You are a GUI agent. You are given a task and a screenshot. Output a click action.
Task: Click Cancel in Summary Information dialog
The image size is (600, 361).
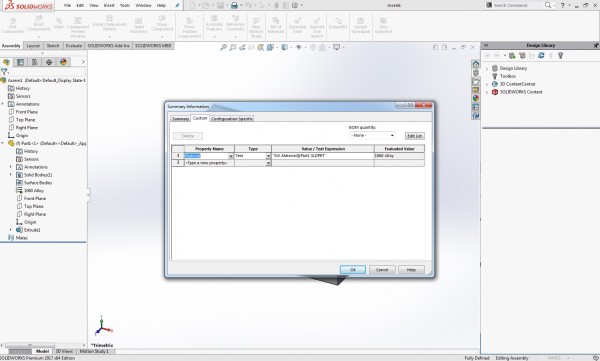click(x=382, y=270)
